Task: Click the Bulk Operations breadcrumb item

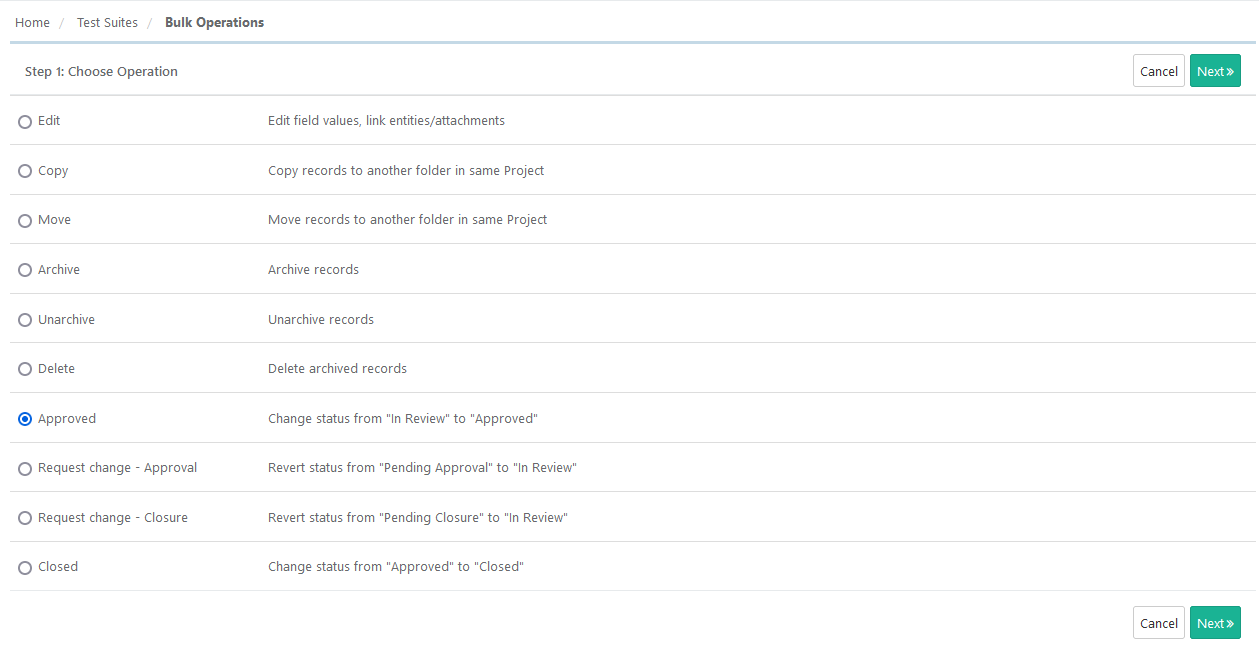Action: pyautogui.click(x=214, y=22)
